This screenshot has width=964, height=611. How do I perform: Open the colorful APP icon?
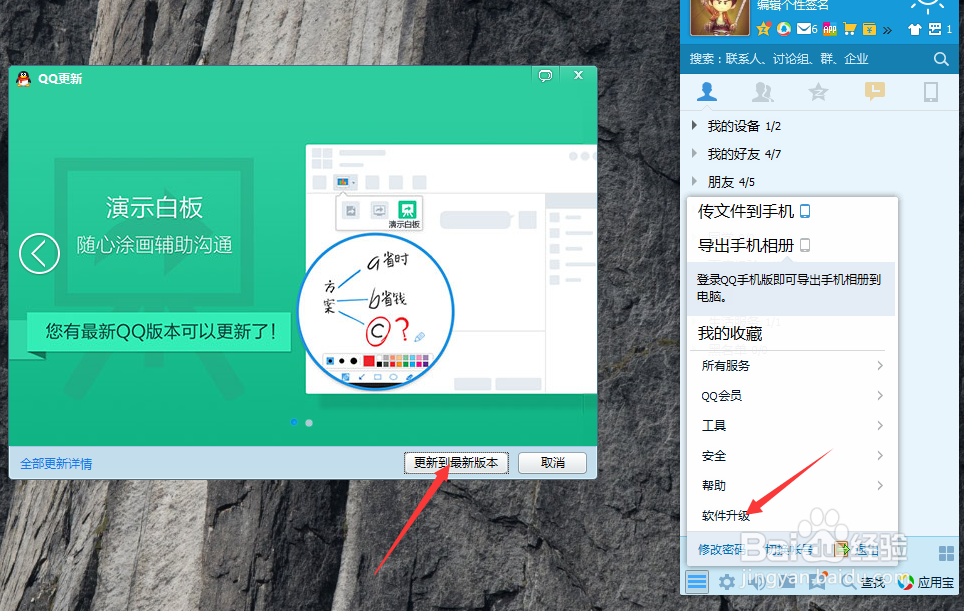coord(830,28)
